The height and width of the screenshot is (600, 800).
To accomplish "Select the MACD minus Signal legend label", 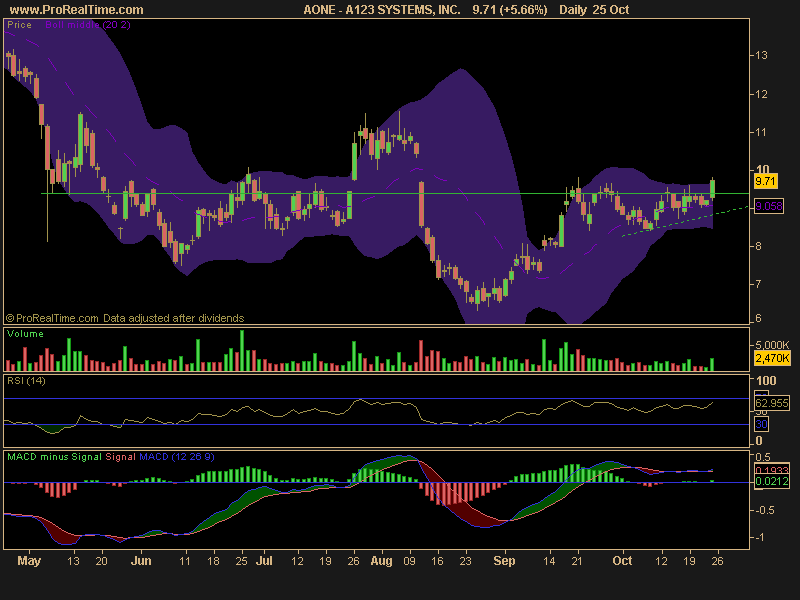I will 54,457.
